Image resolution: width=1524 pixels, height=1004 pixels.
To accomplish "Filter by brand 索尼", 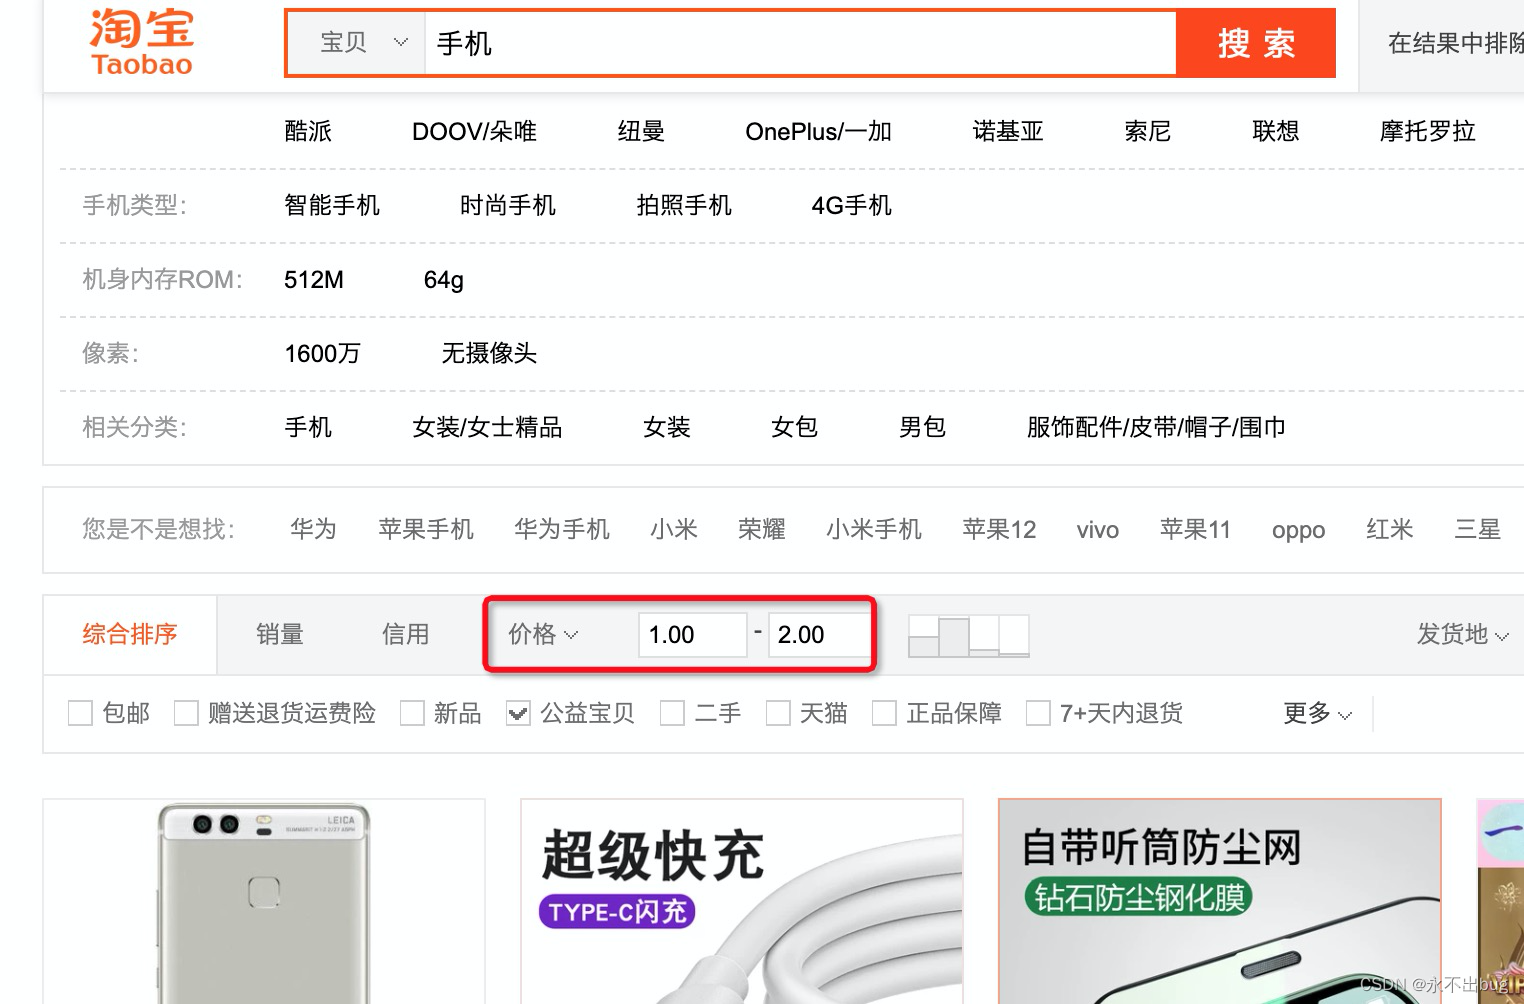I will click(x=1148, y=131).
